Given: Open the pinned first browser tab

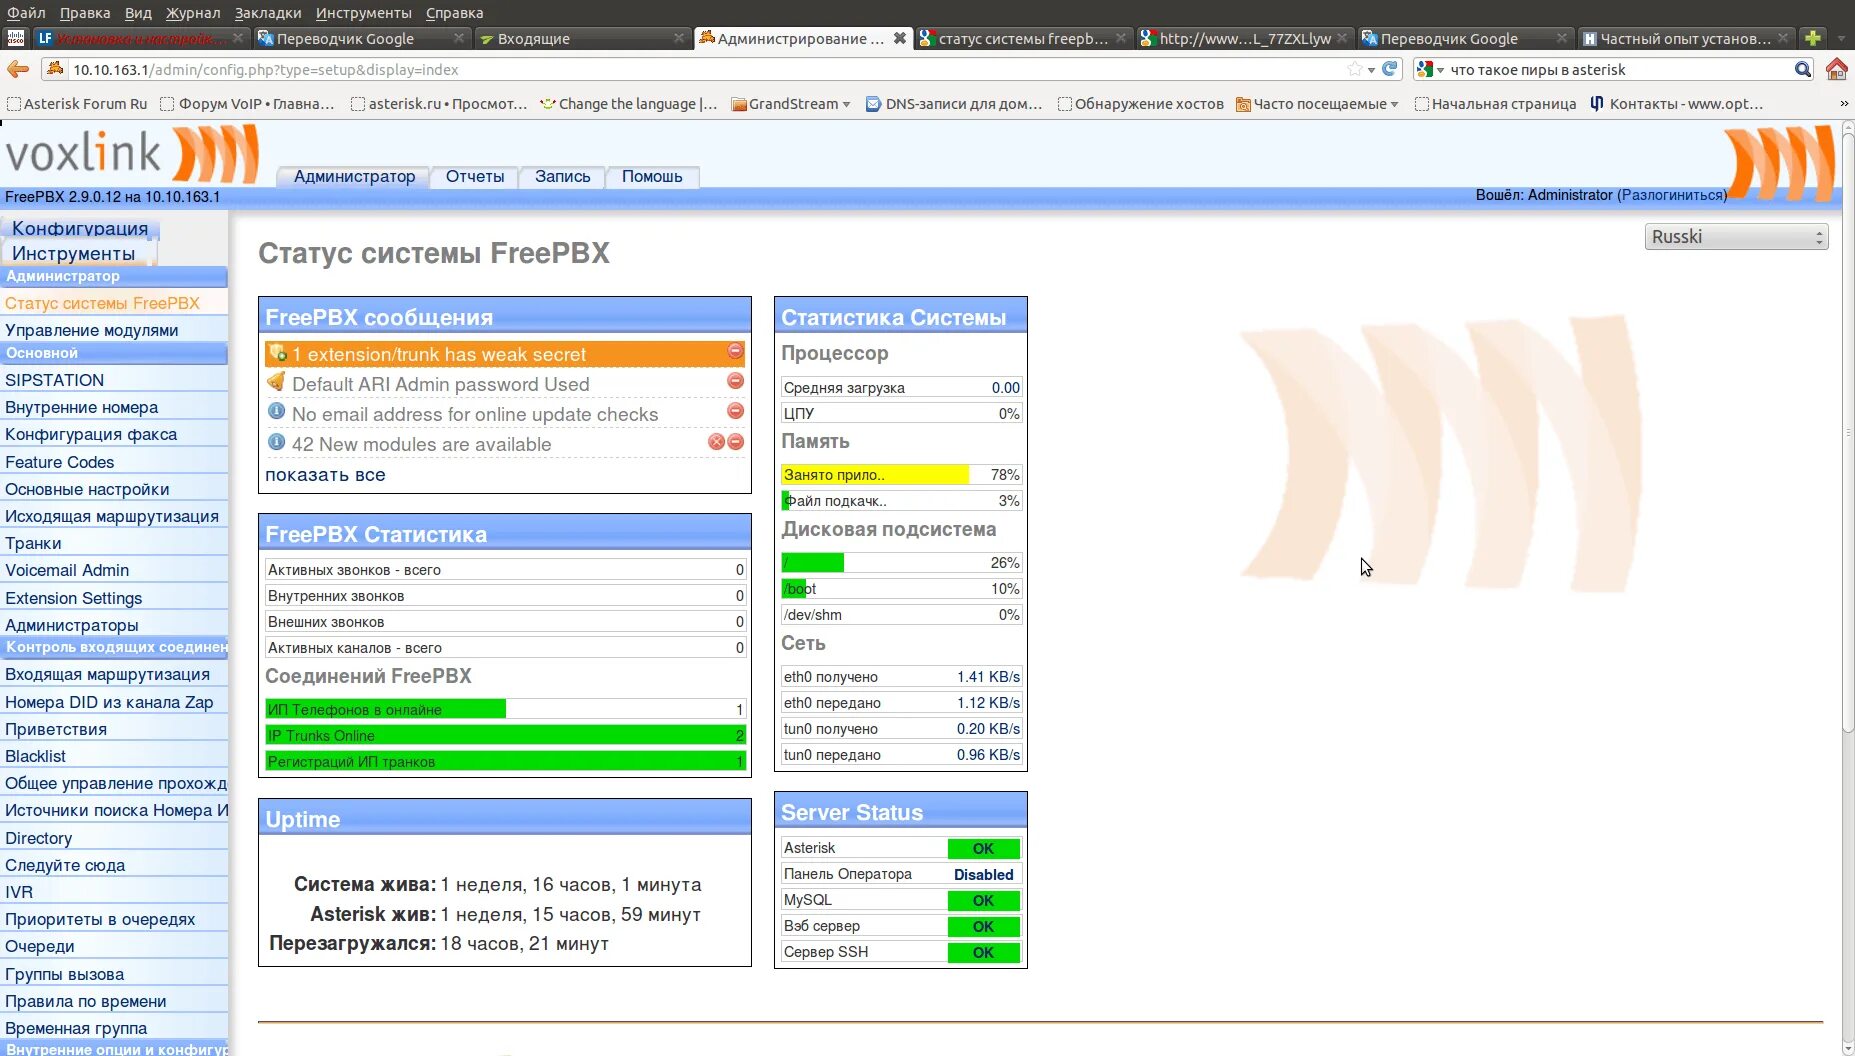Looking at the screenshot, I should [x=16, y=38].
